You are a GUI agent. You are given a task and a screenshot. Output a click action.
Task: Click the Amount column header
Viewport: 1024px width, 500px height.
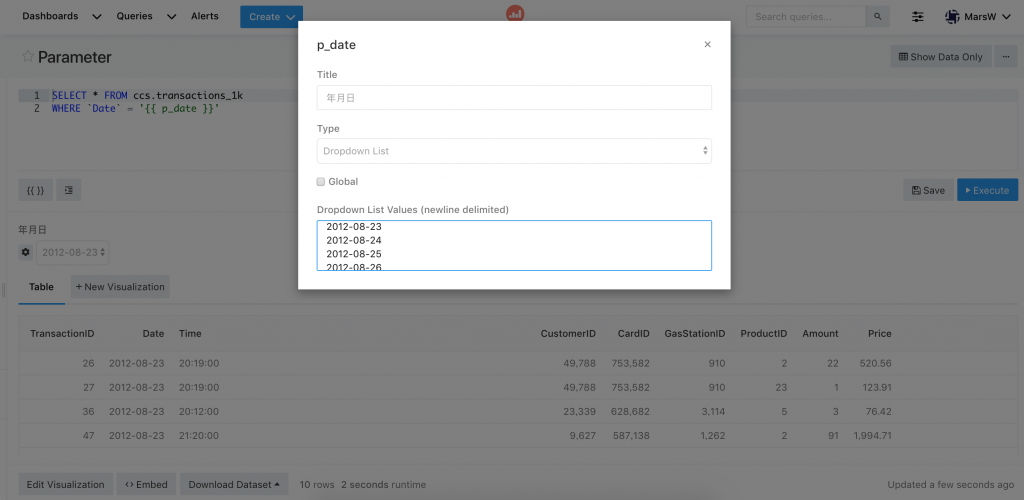820,334
